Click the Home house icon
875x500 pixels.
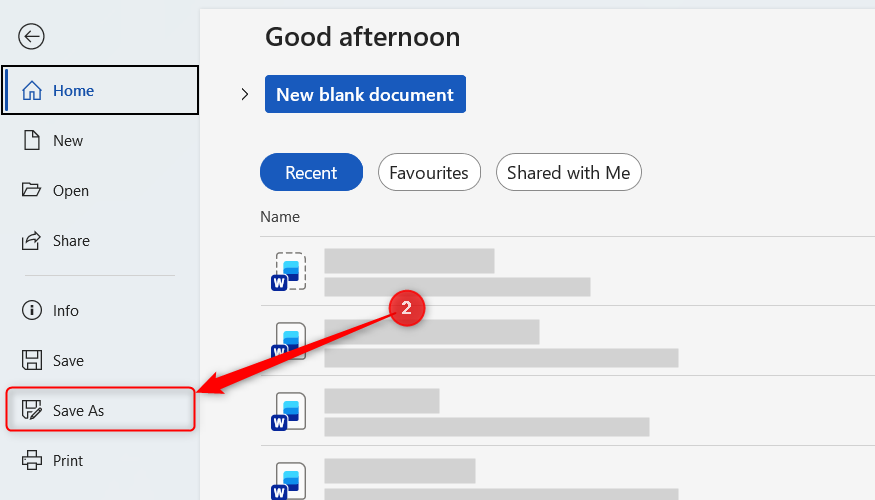[x=32, y=90]
